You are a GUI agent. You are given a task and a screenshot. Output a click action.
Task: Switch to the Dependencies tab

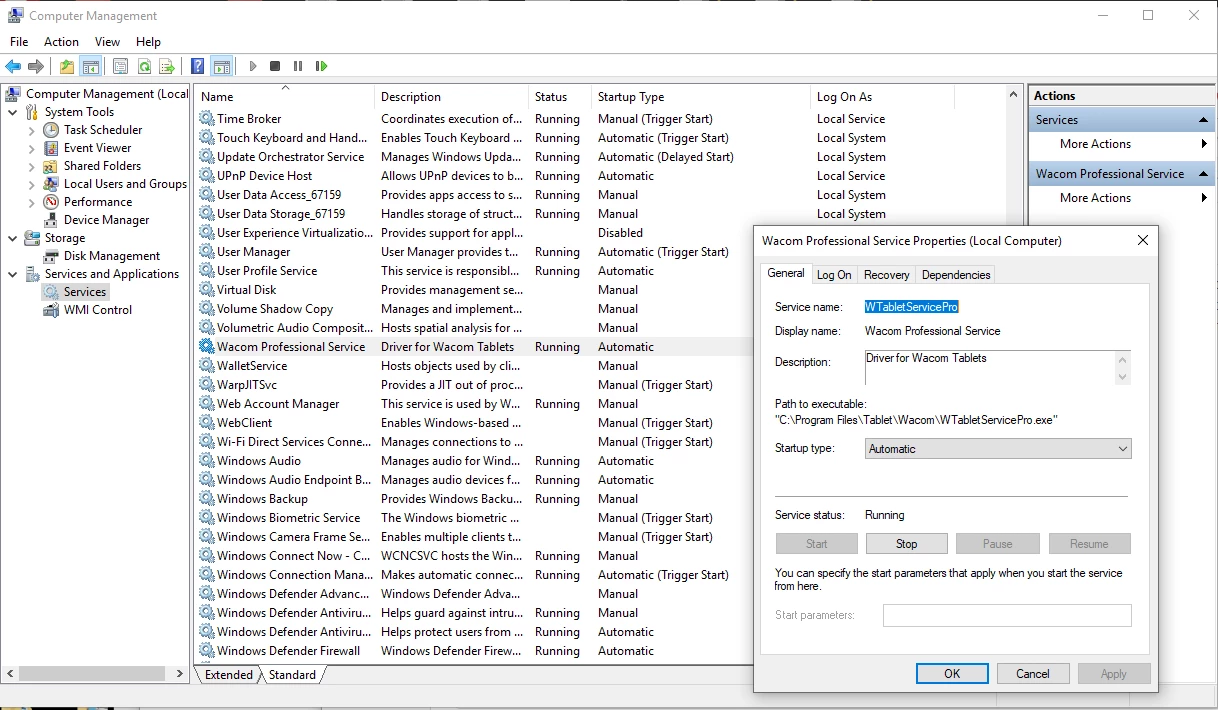956,275
